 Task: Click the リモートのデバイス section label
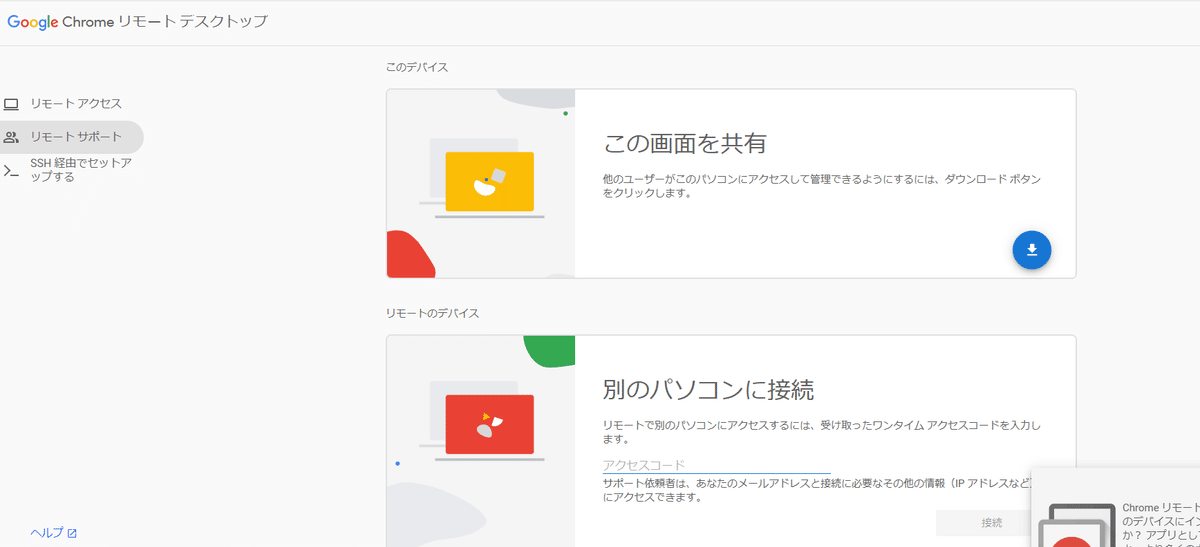click(x=433, y=313)
